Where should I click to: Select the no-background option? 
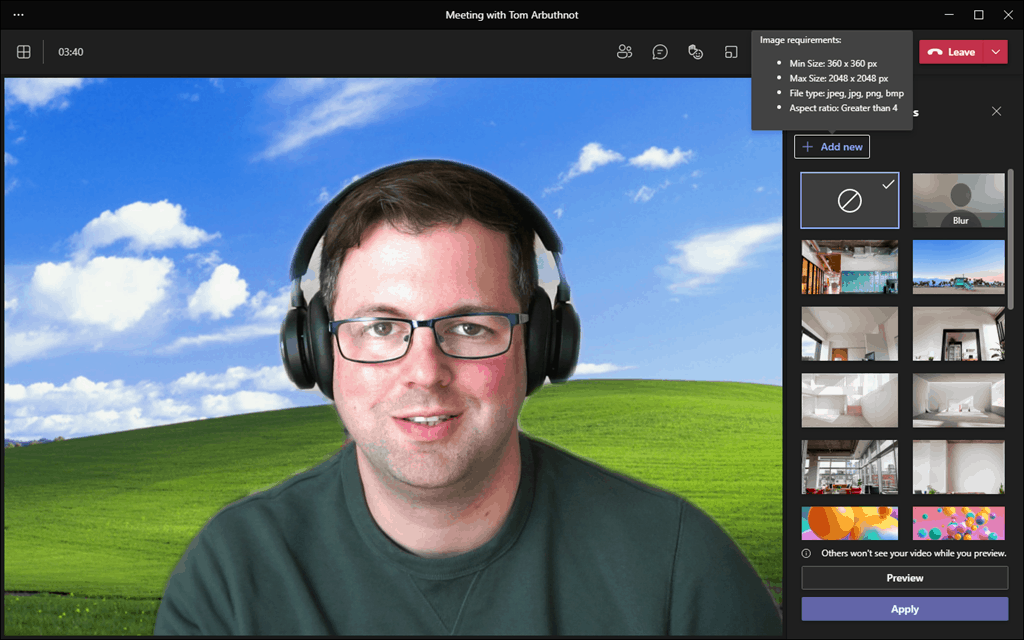click(849, 201)
